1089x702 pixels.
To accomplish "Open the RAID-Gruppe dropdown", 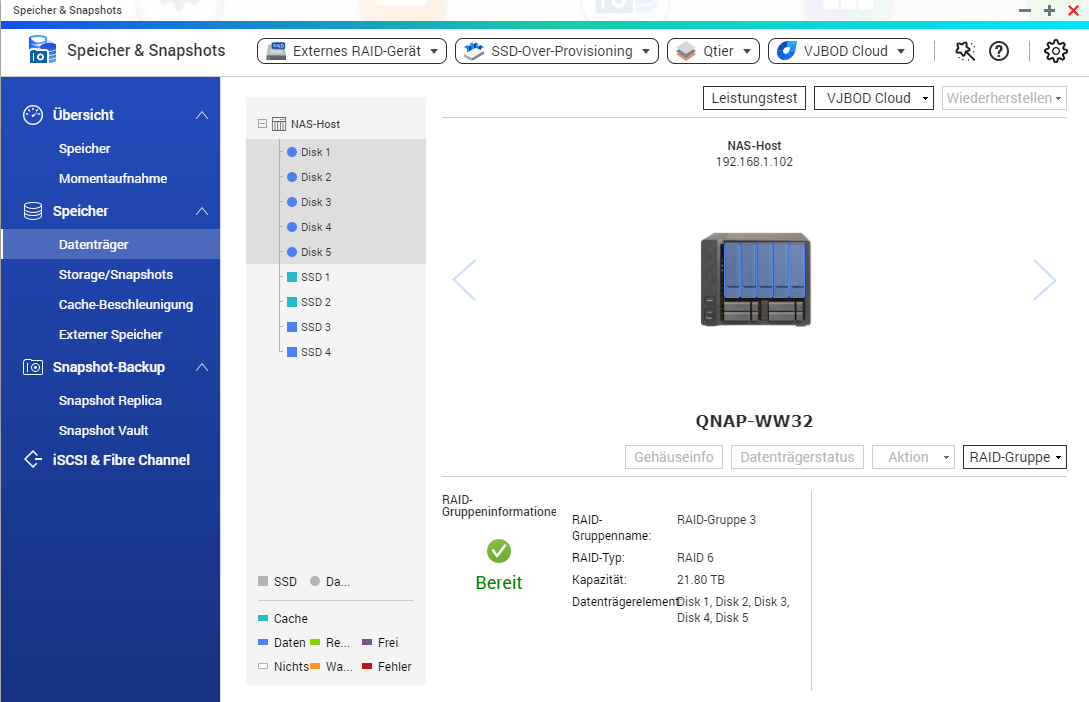I will [1015, 457].
